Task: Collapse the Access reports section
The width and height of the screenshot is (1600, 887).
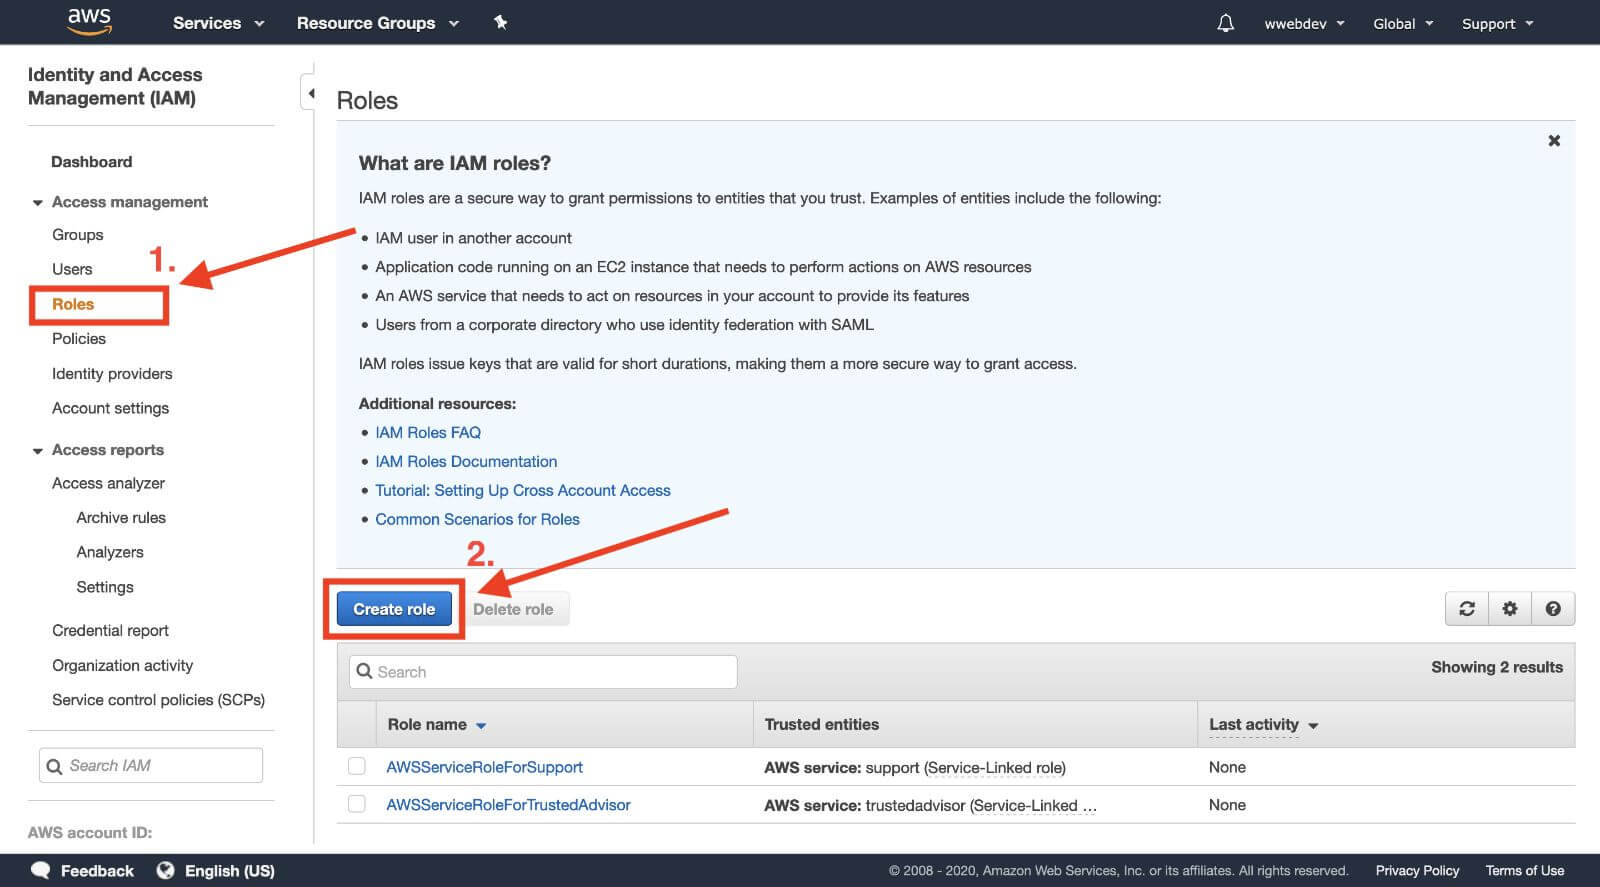Action: click(x=38, y=451)
